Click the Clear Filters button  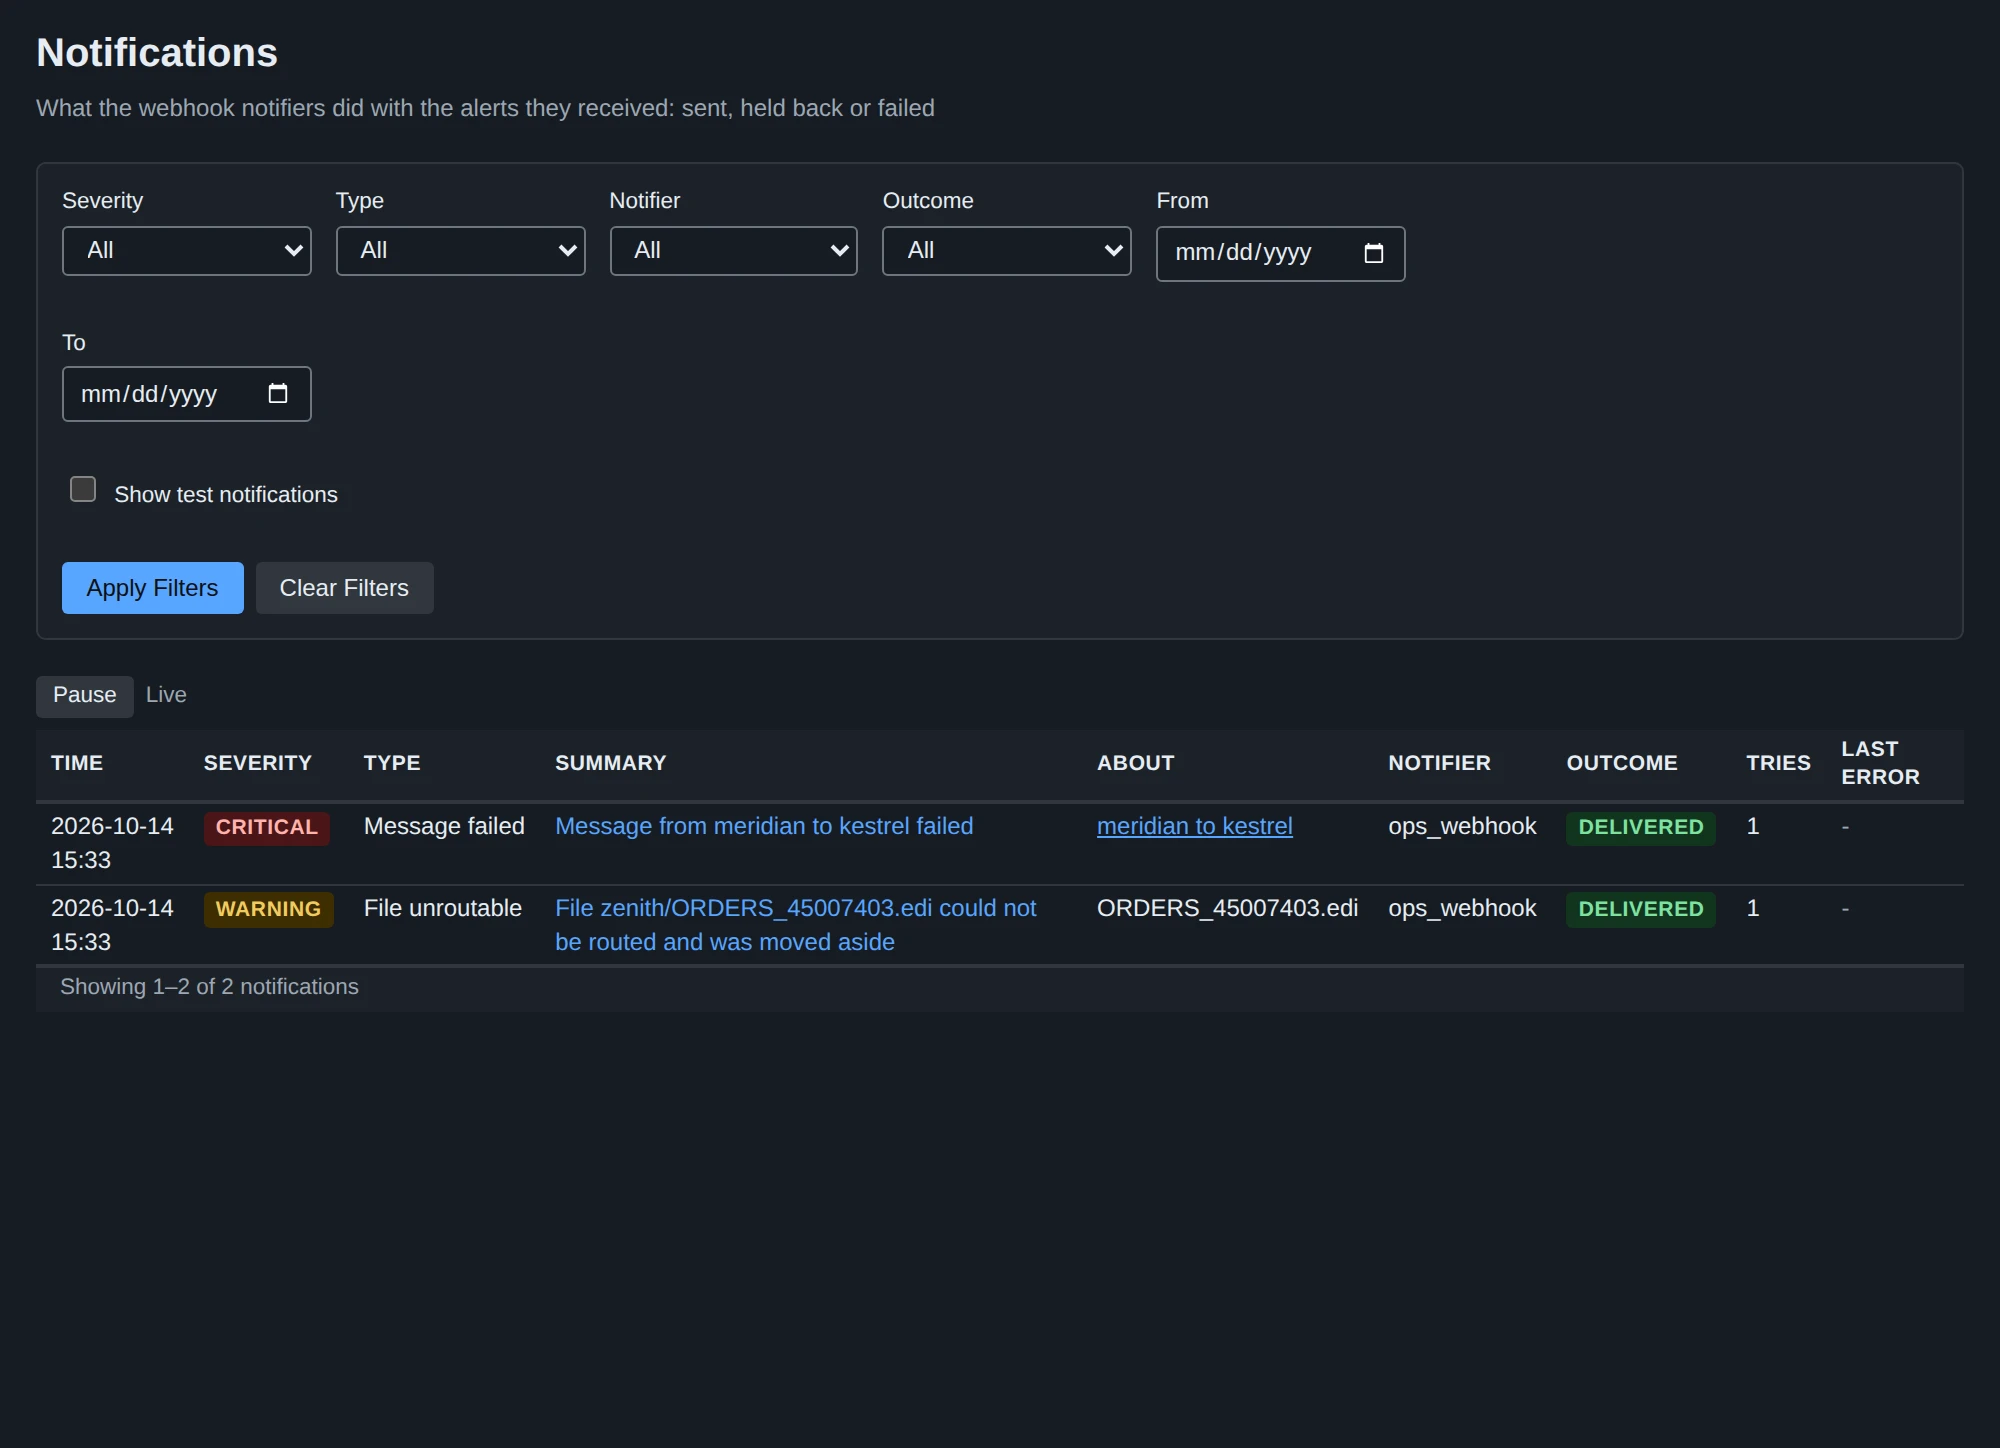click(x=344, y=588)
